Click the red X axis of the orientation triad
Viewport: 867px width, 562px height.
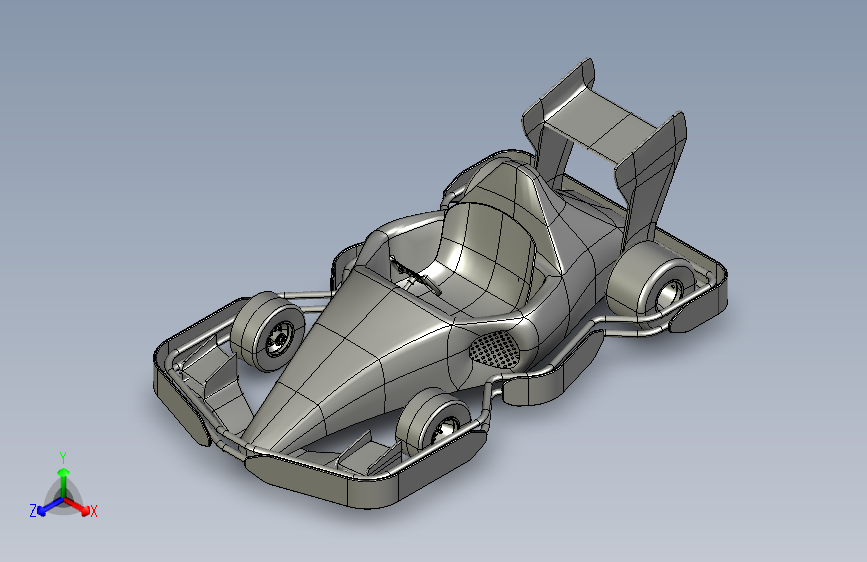[x=80, y=507]
